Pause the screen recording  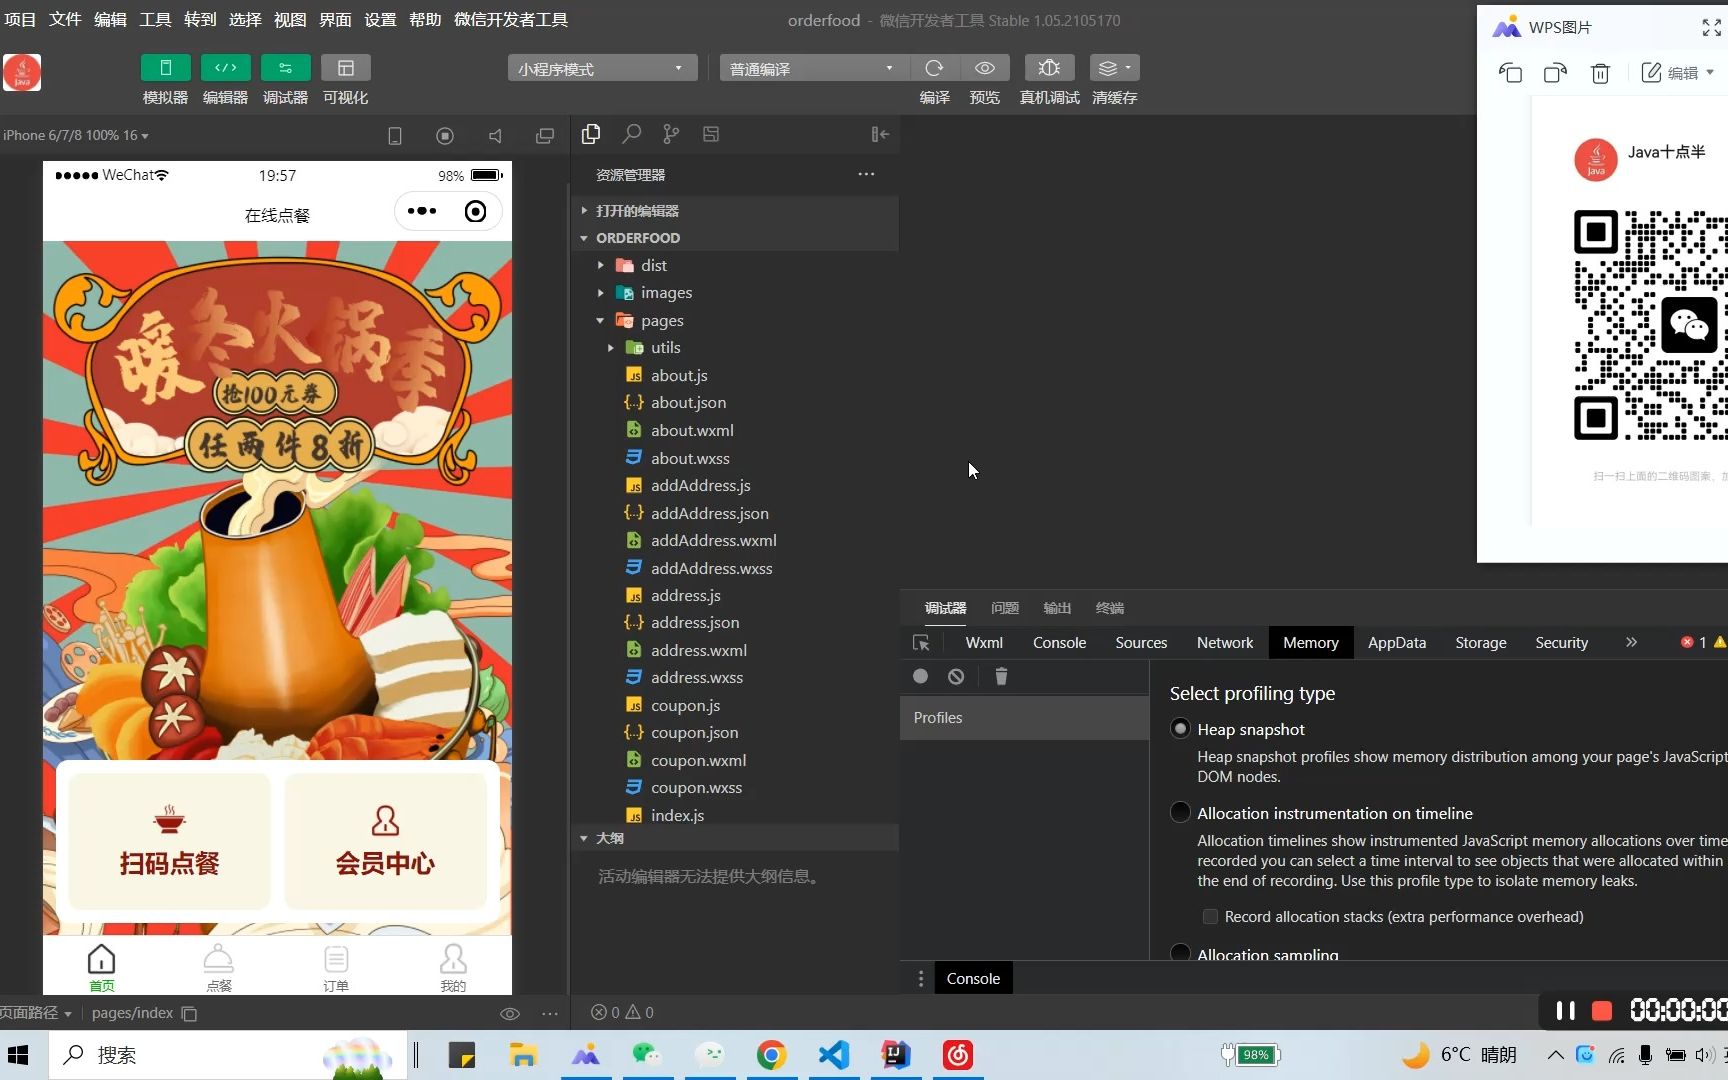click(x=1565, y=1011)
